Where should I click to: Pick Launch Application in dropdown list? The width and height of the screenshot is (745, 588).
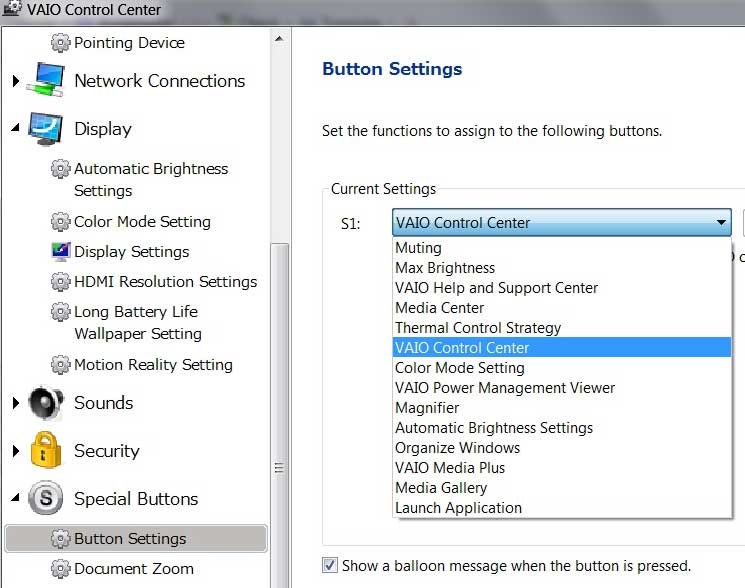(458, 508)
